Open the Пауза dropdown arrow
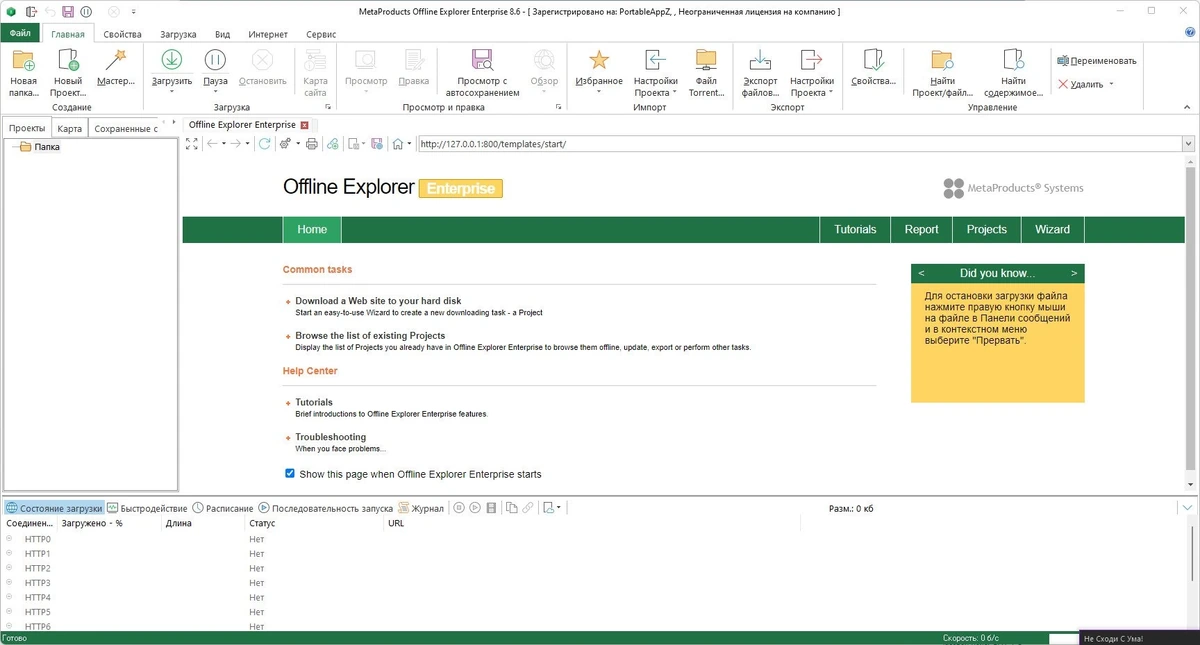The image size is (1200, 645). [215, 92]
